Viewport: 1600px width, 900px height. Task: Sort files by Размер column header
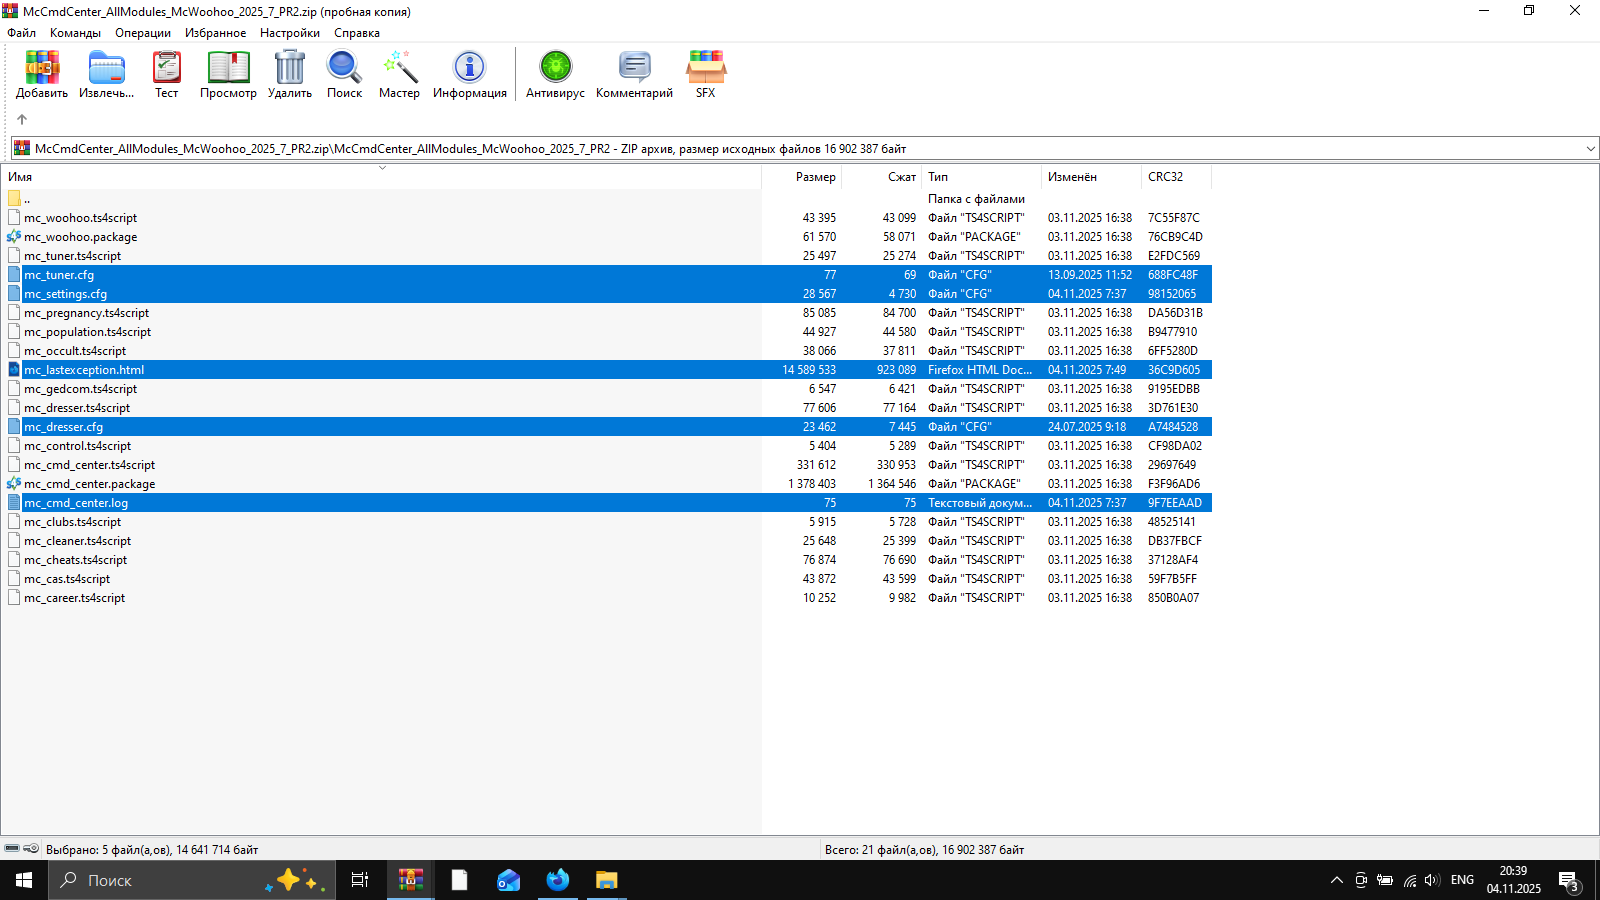click(815, 177)
